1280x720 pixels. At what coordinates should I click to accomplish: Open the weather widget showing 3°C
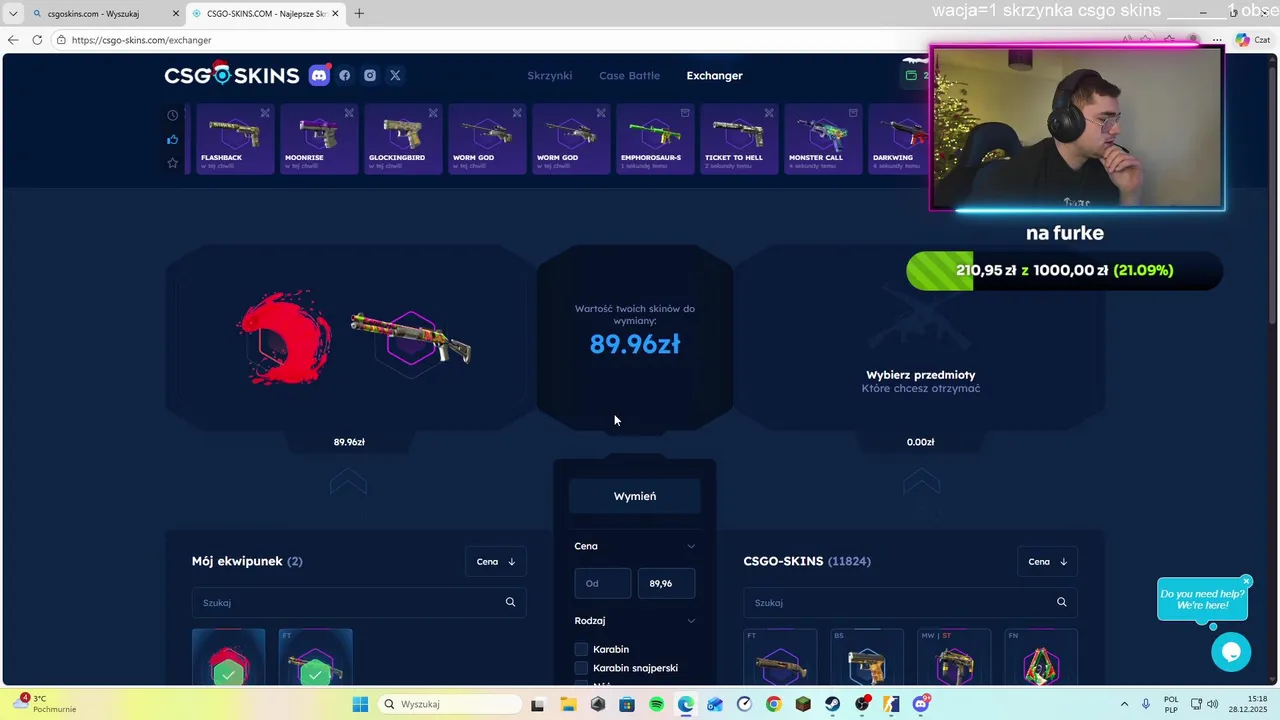(45, 704)
